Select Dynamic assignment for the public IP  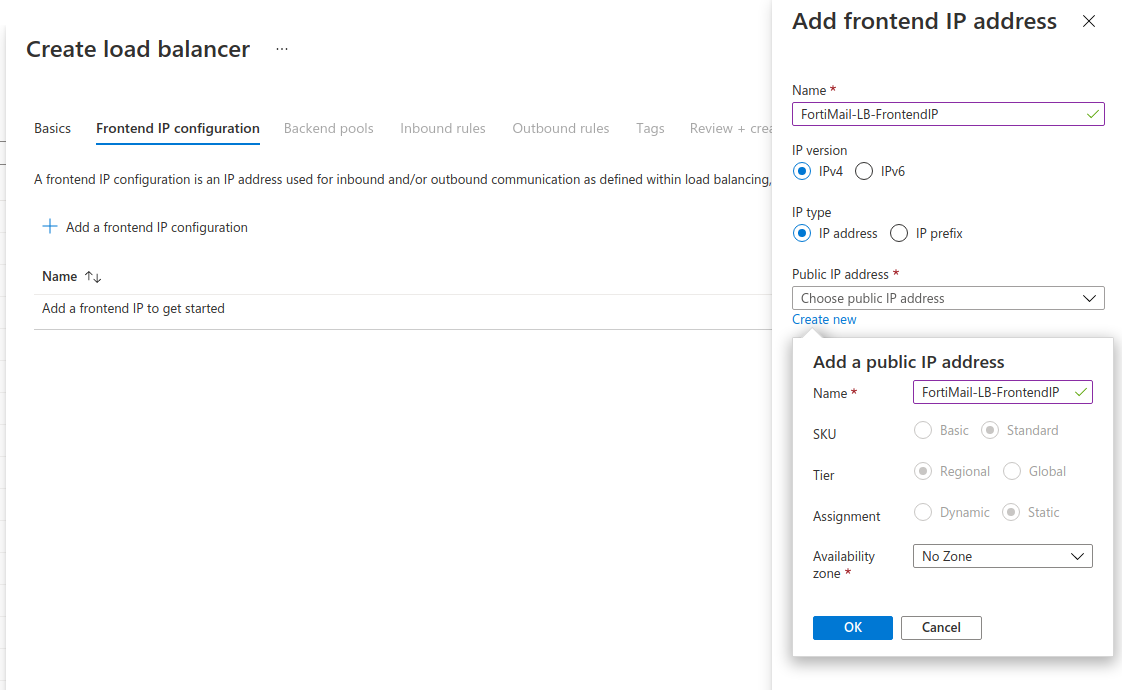pos(922,511)
